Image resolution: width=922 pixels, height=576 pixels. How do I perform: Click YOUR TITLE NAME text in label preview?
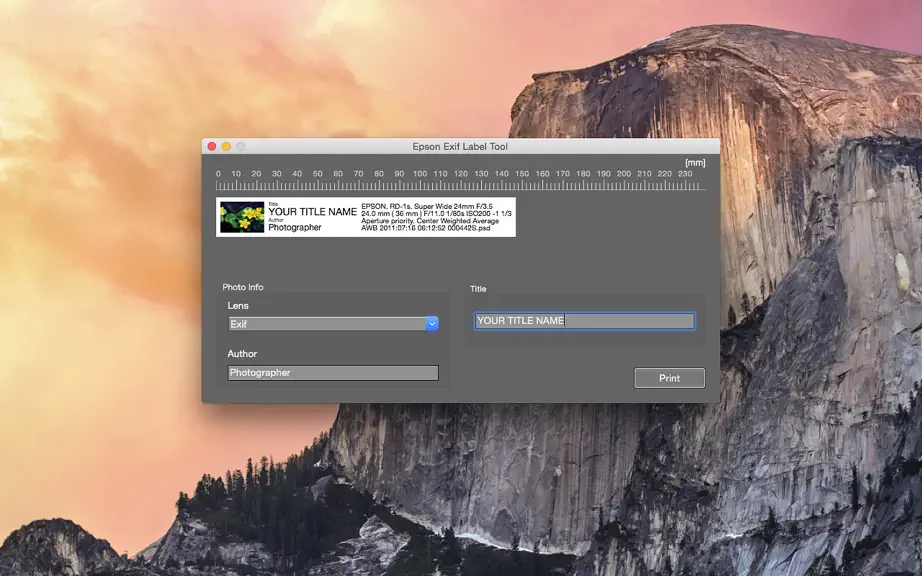point(312,212)
